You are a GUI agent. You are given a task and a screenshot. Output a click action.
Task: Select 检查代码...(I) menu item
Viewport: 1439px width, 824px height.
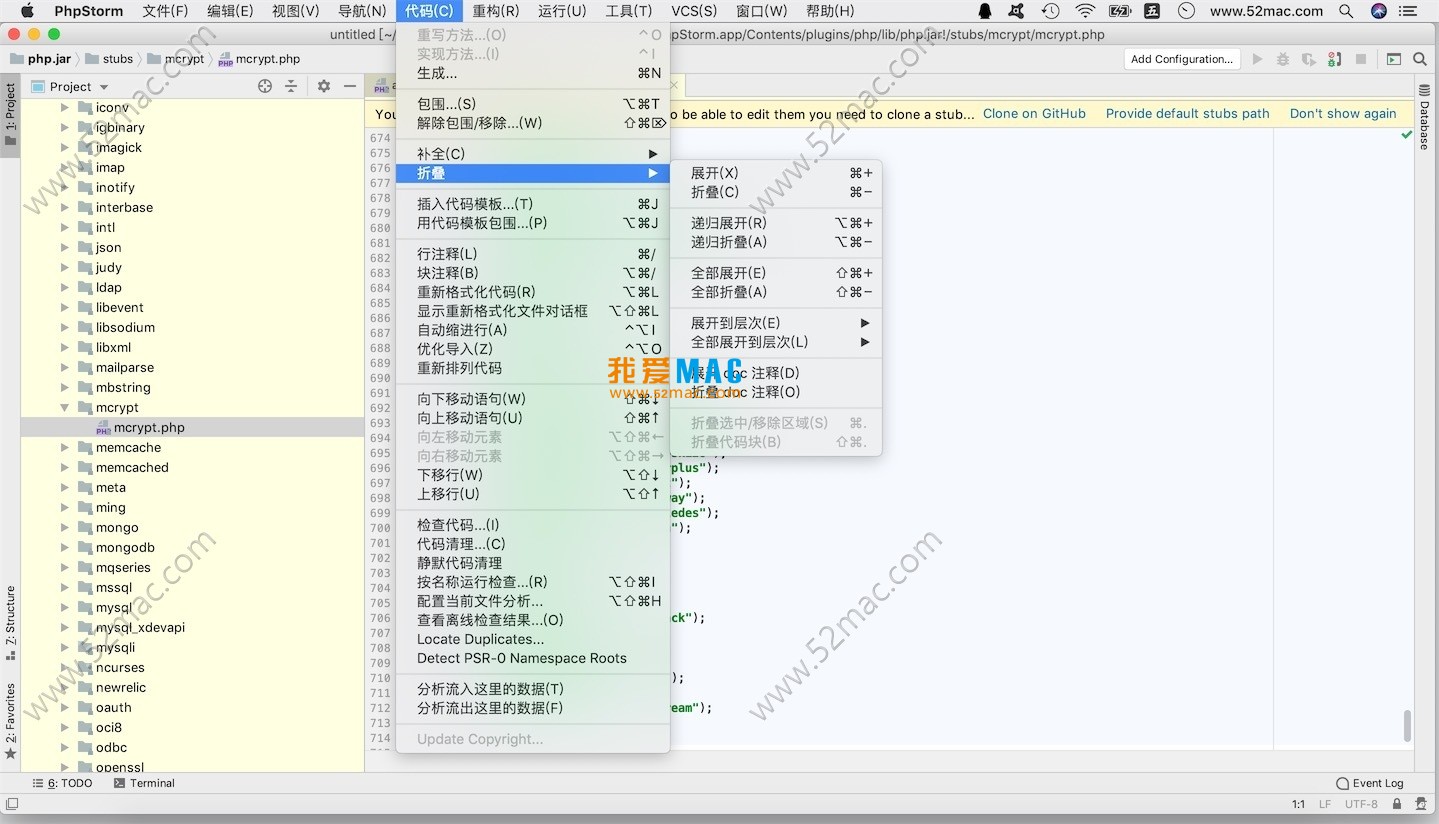[x=533, y=525]
